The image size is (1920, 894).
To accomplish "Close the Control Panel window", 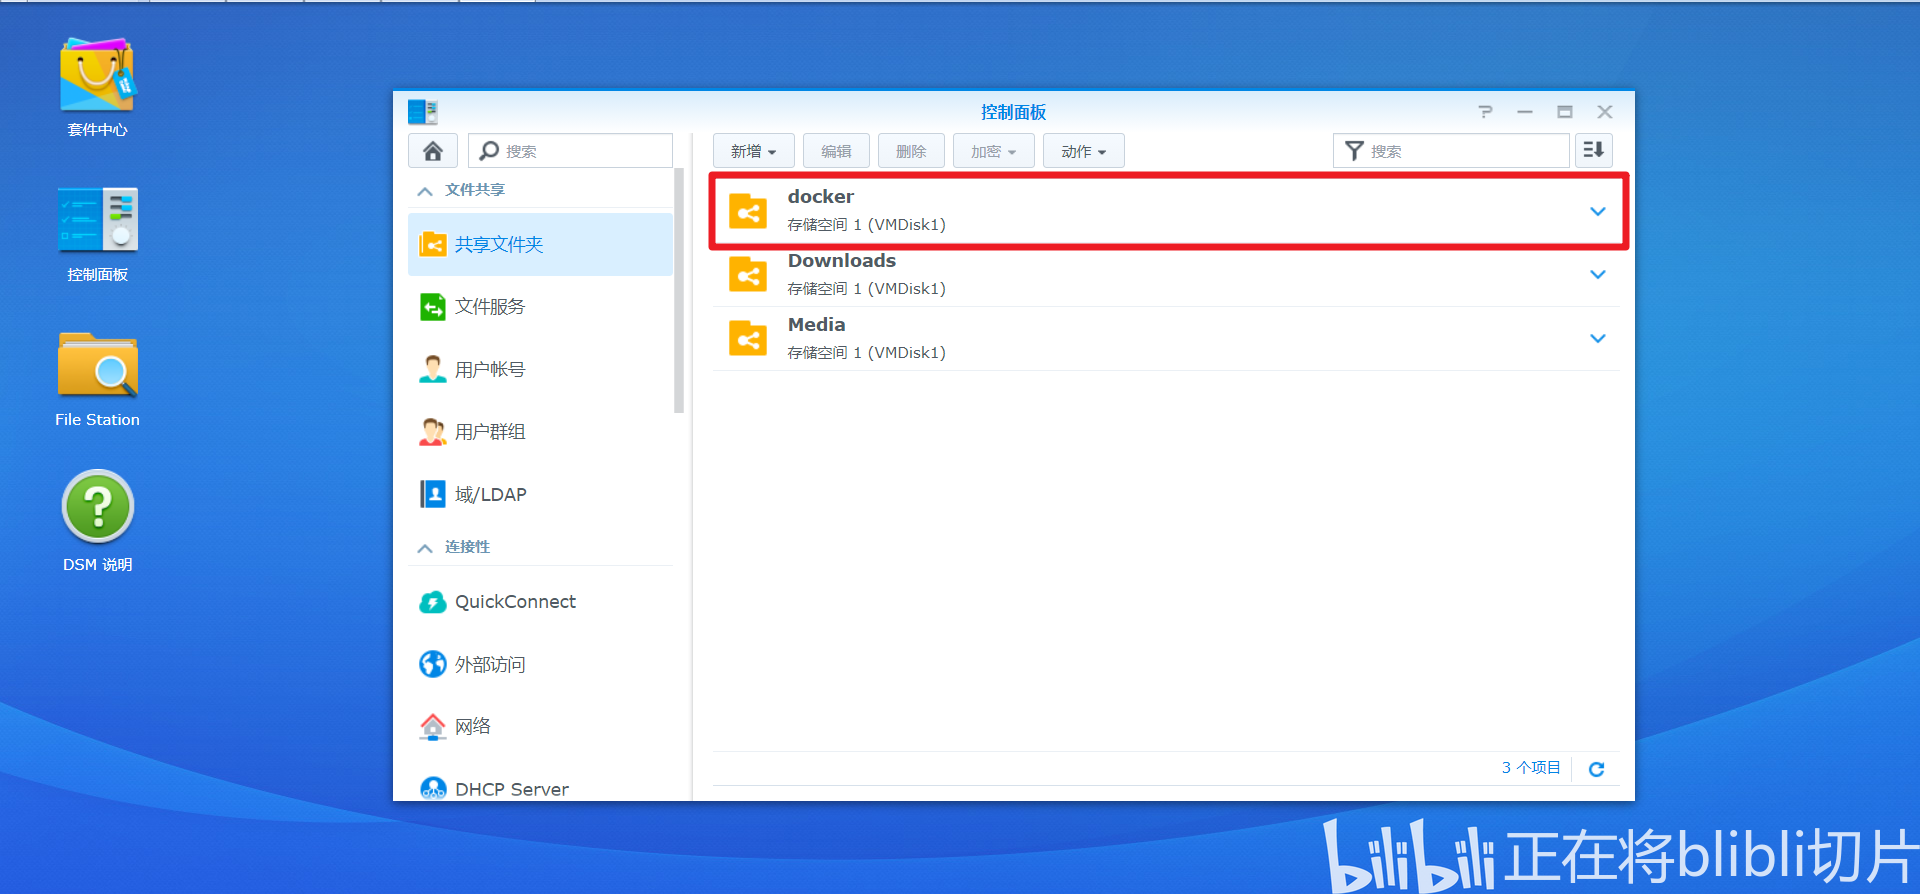I will click(x=1605, y=112).
